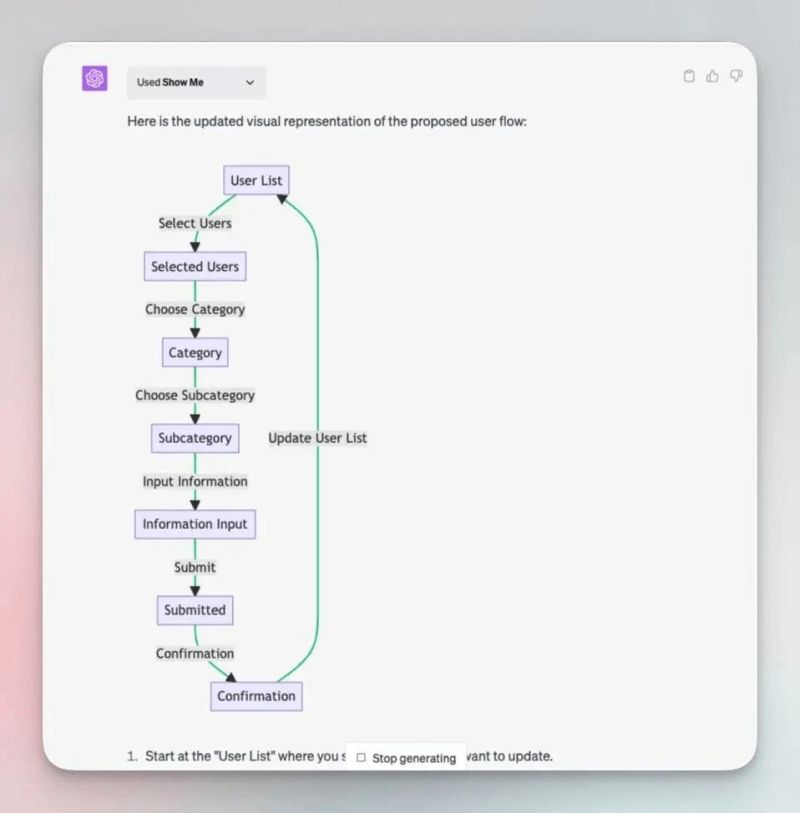Expand the Used Show Me chevron
The height and width of the screenshot is (813, 800).
[x=250, y=82]
